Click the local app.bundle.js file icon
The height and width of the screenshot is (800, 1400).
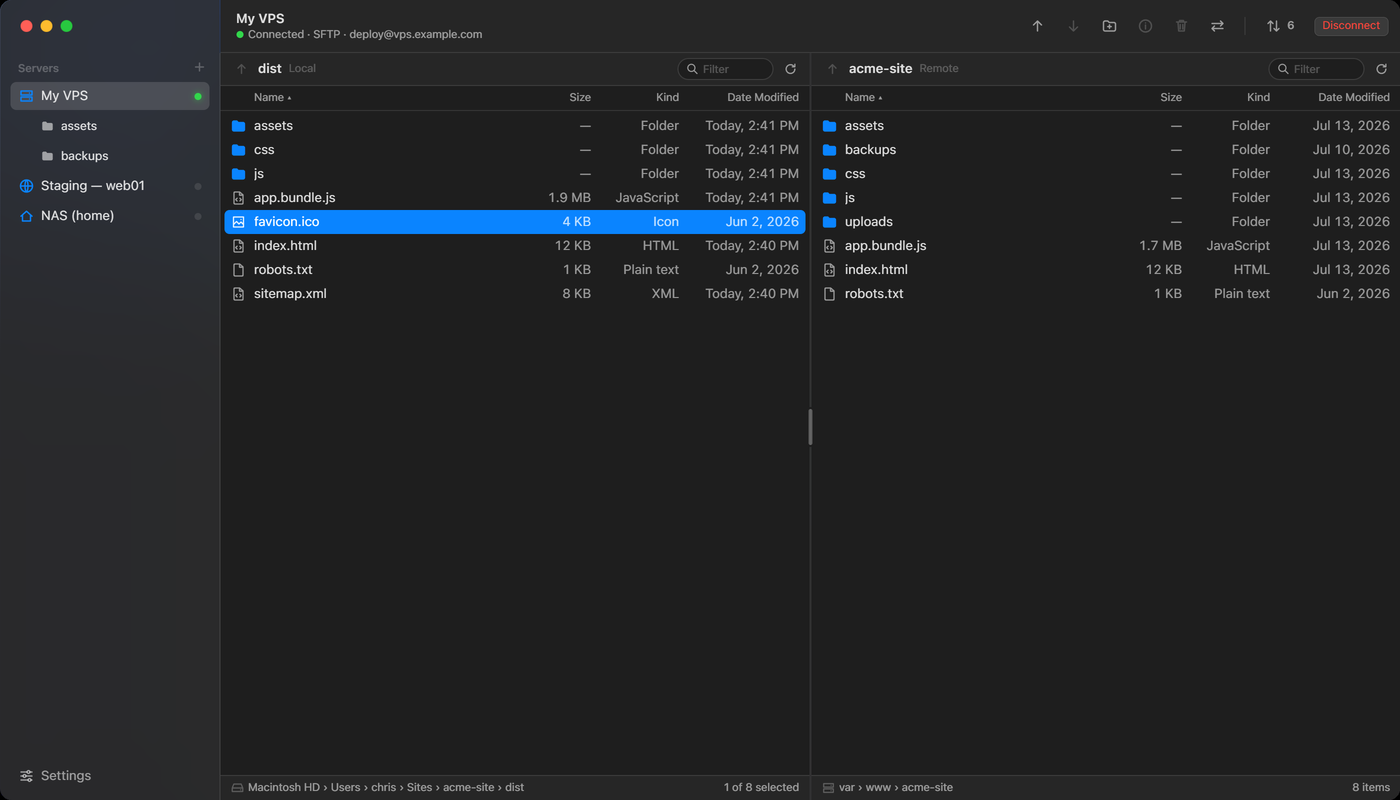(238, 198)
